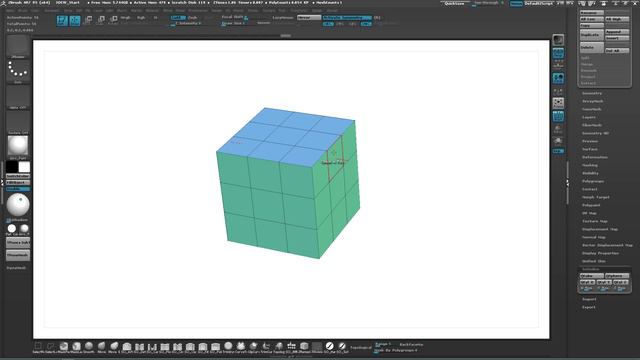640x360 pixels.
Task: Toggle BackfaceMask option
Action: 411,344
